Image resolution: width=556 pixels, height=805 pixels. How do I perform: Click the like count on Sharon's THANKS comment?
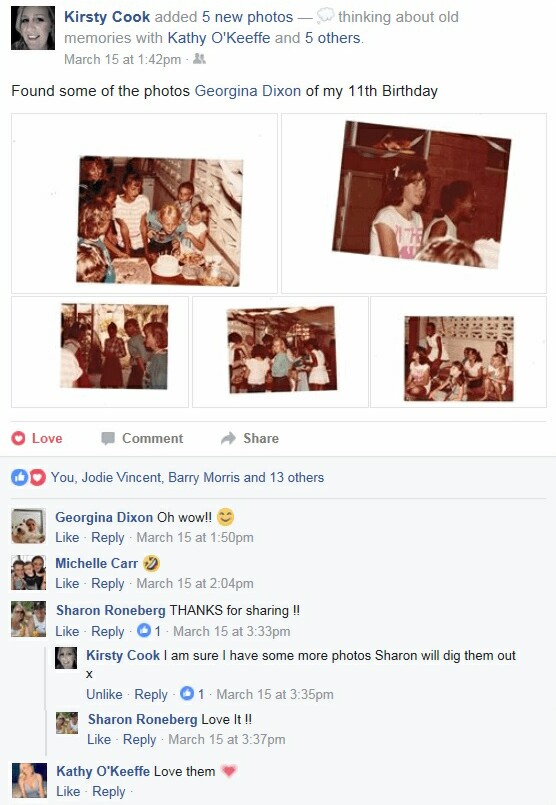tap(149, 631)
